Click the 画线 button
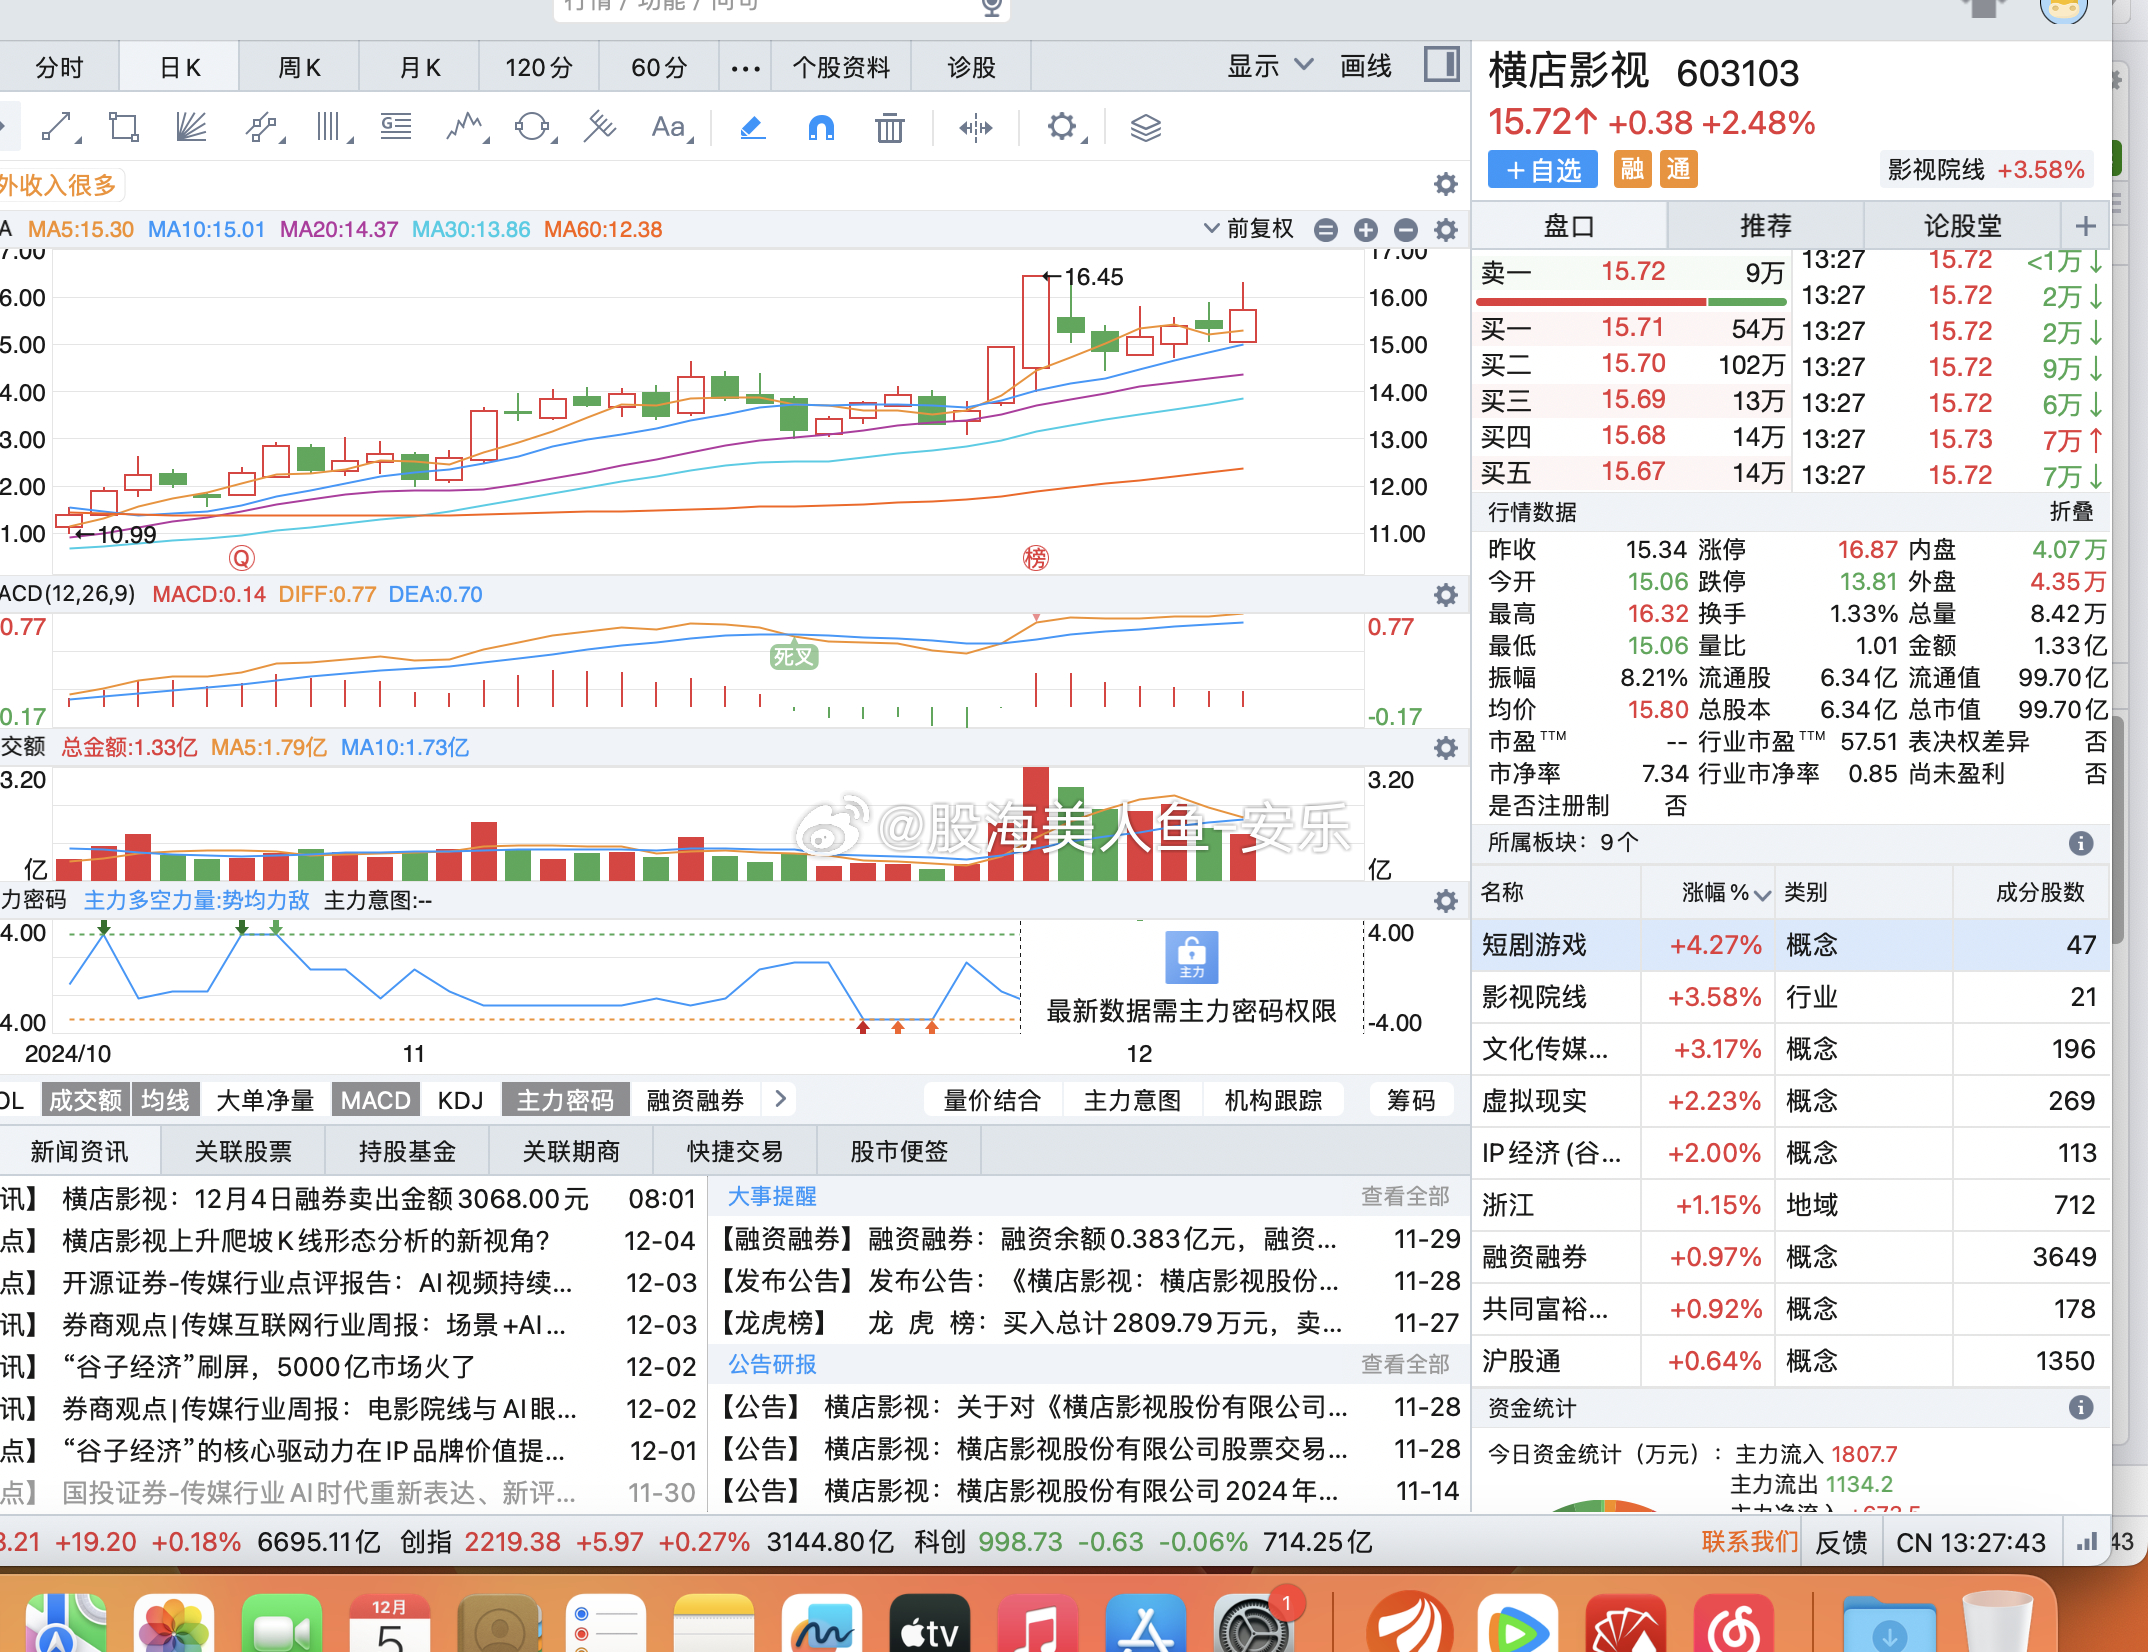 click(x=1366, y=66)
